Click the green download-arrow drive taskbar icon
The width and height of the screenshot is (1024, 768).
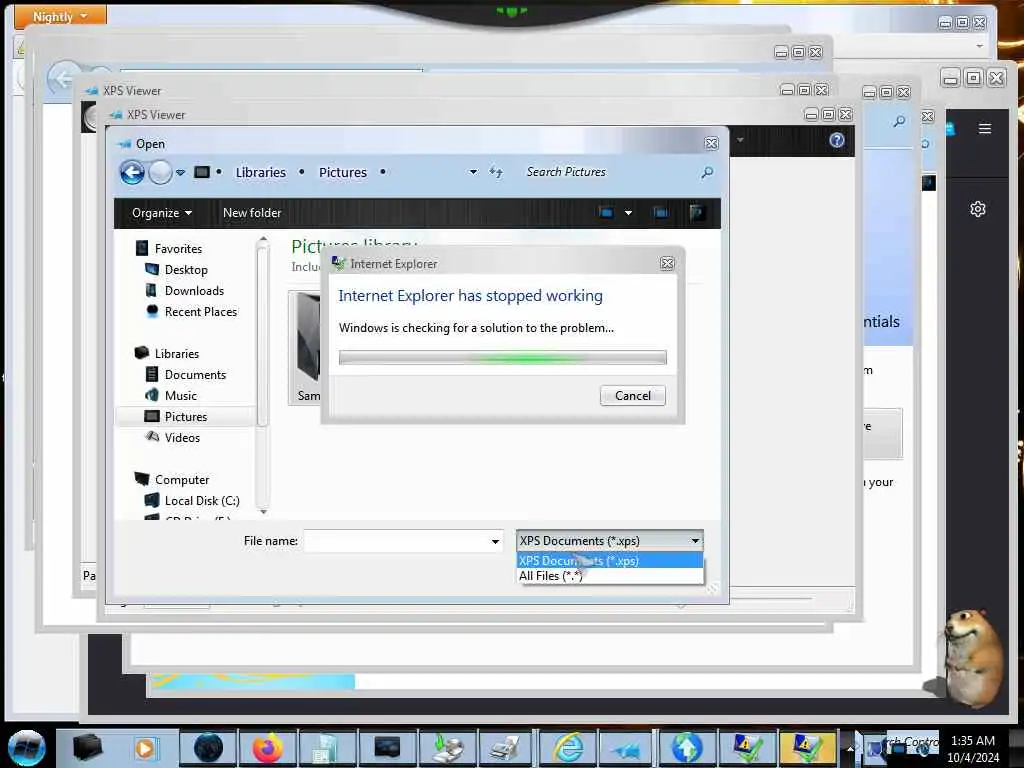point(449,748)
